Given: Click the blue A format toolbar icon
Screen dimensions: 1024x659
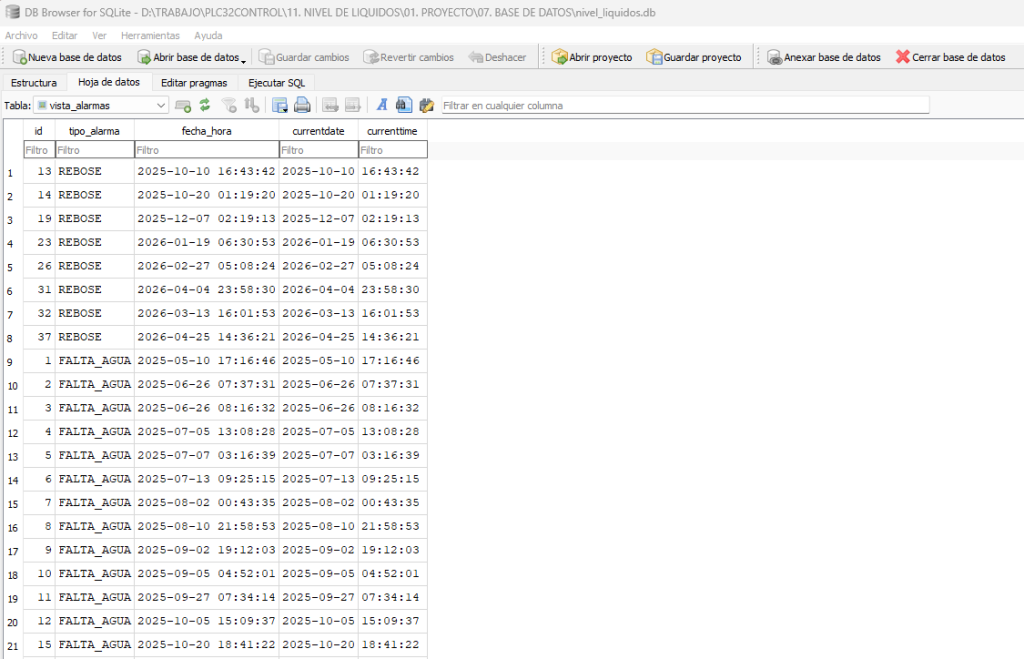Looking at the screenshot, I should click(x=382, y=105).
